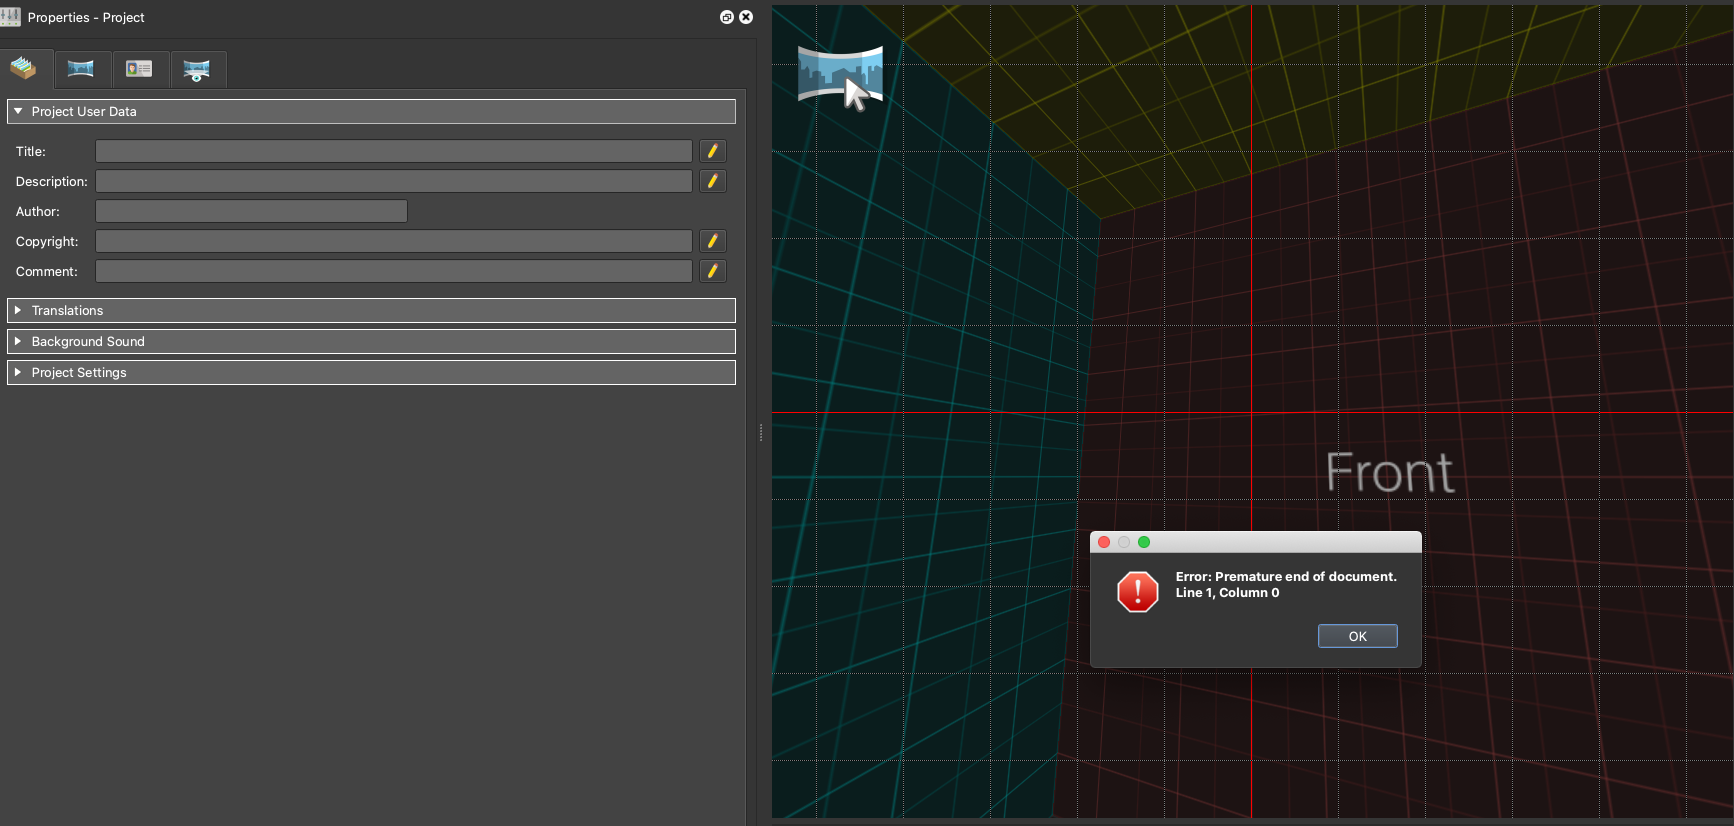
Task: Open the Copyright pencil edit button
Action: tap(713, 241)
